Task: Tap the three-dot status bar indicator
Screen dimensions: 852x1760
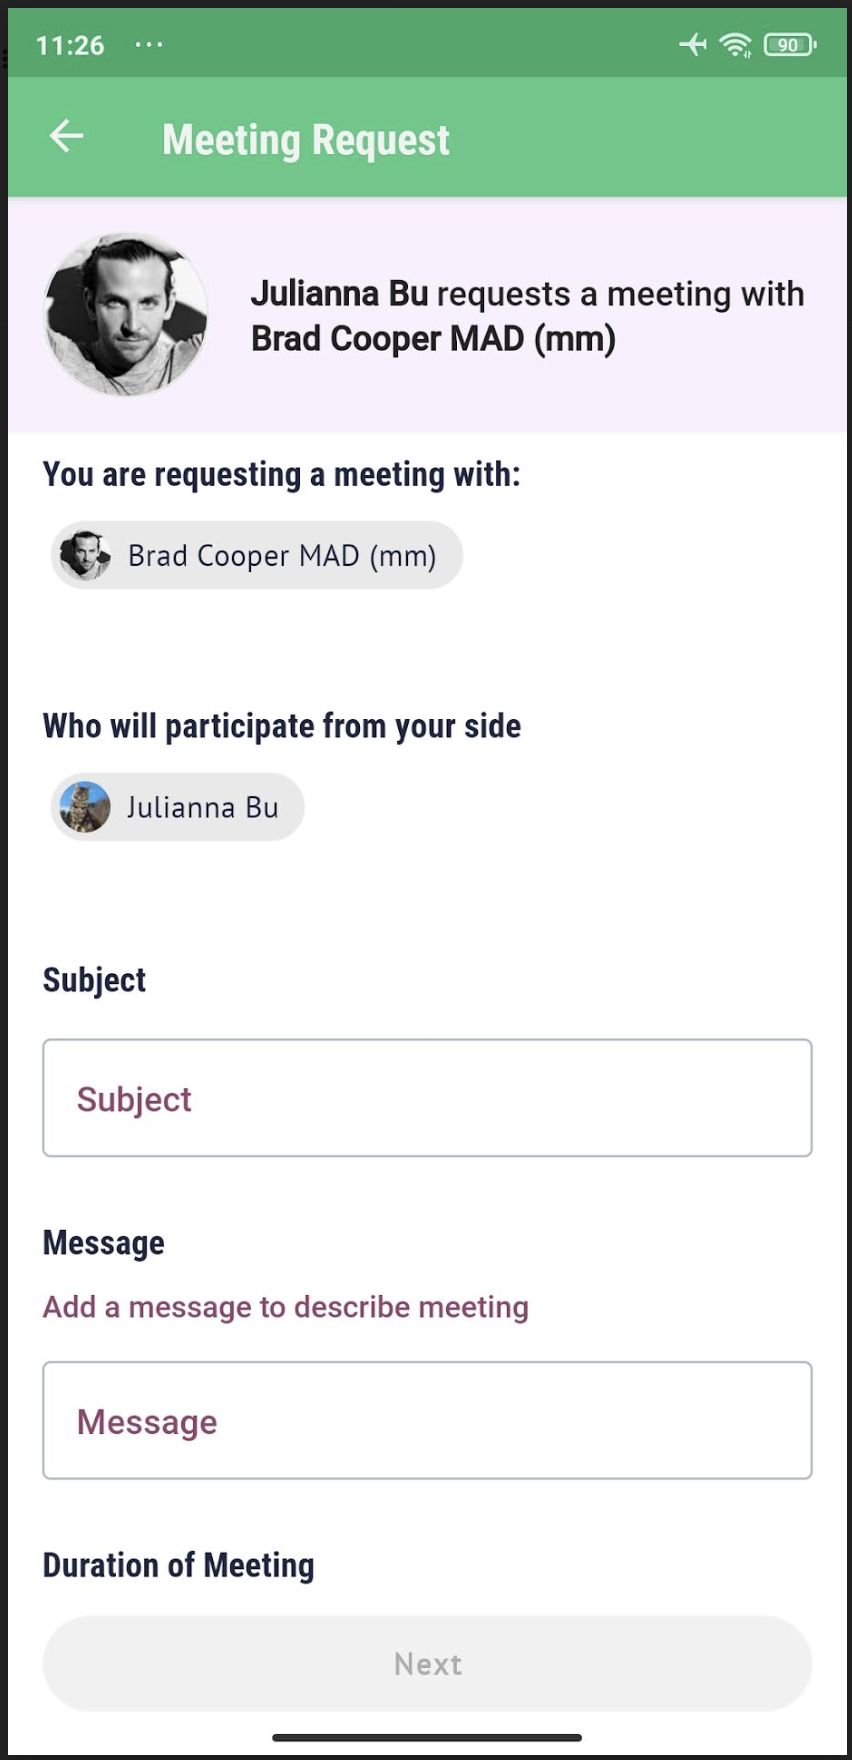Action: pos(148,44)
